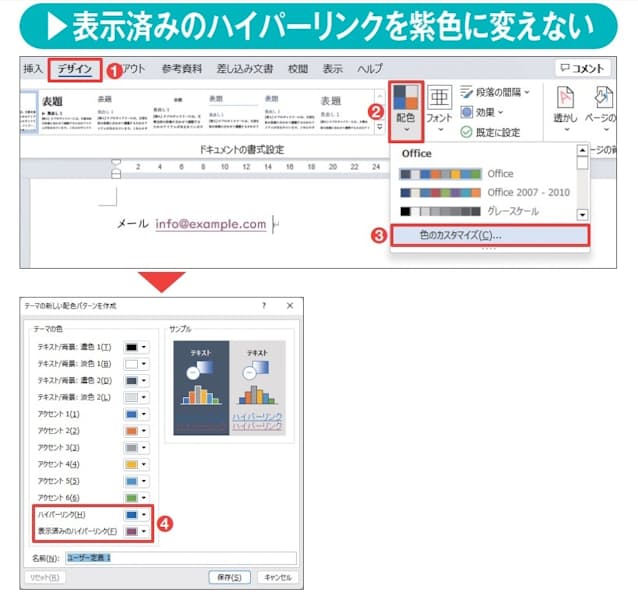Screen dimensions: 638x596
Task: Select the first 表題 style set thumbnail
Action: (68, 112)
